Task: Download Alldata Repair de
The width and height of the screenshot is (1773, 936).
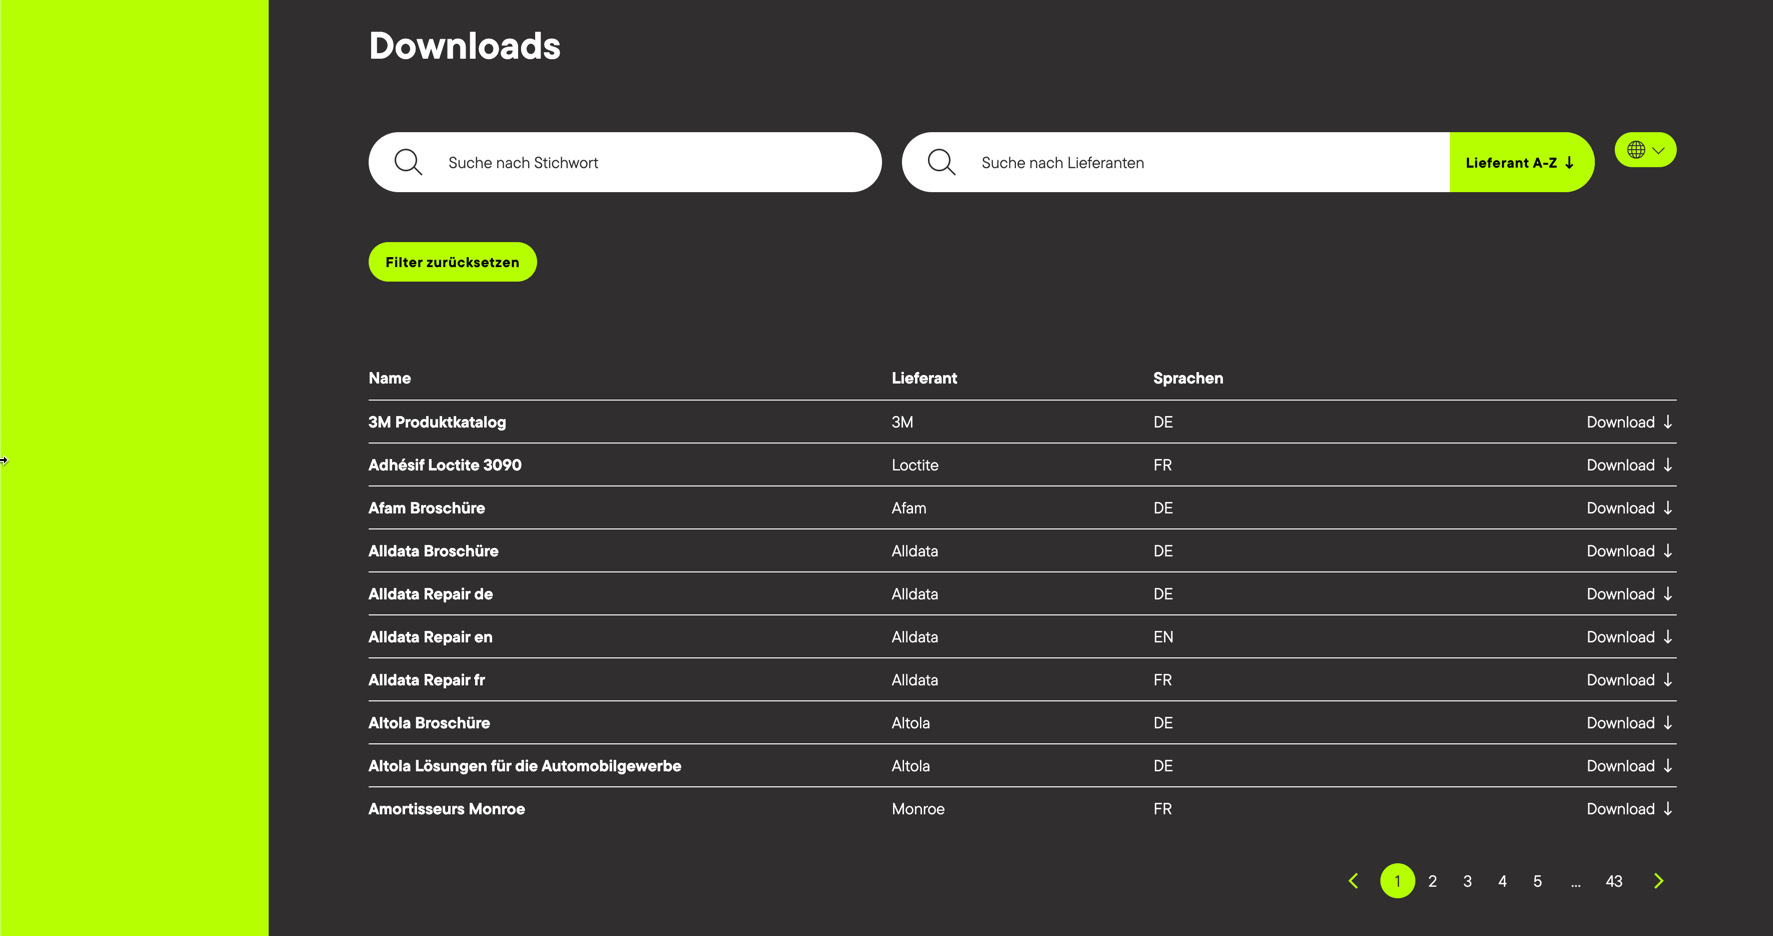Action: [x=1629, y=594]
